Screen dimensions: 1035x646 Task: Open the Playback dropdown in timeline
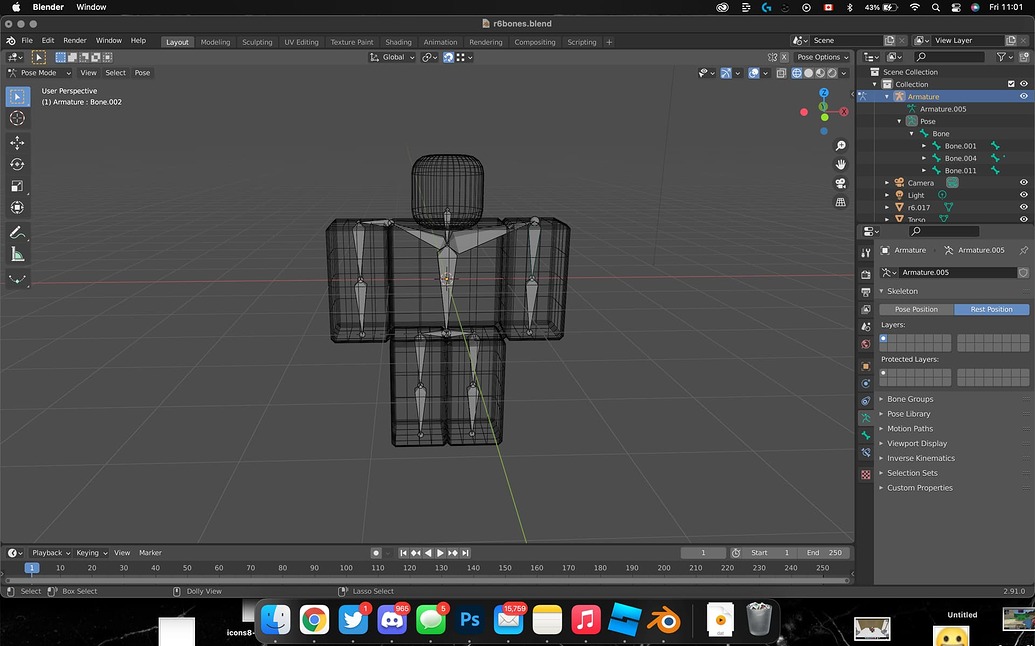(x=51, y=553)
